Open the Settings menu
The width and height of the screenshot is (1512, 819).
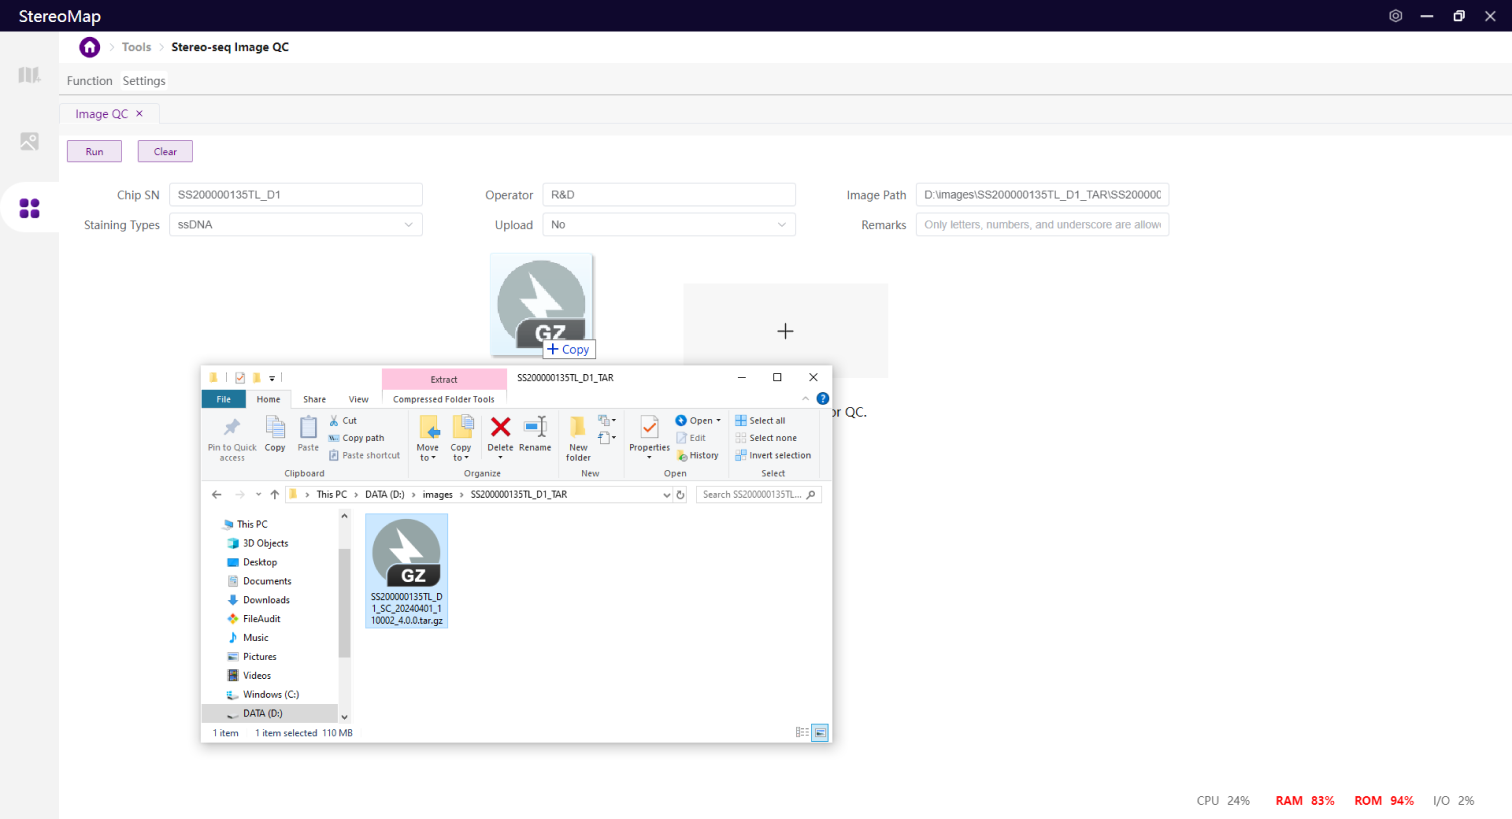pyautogui.click(x=144, y=81)
